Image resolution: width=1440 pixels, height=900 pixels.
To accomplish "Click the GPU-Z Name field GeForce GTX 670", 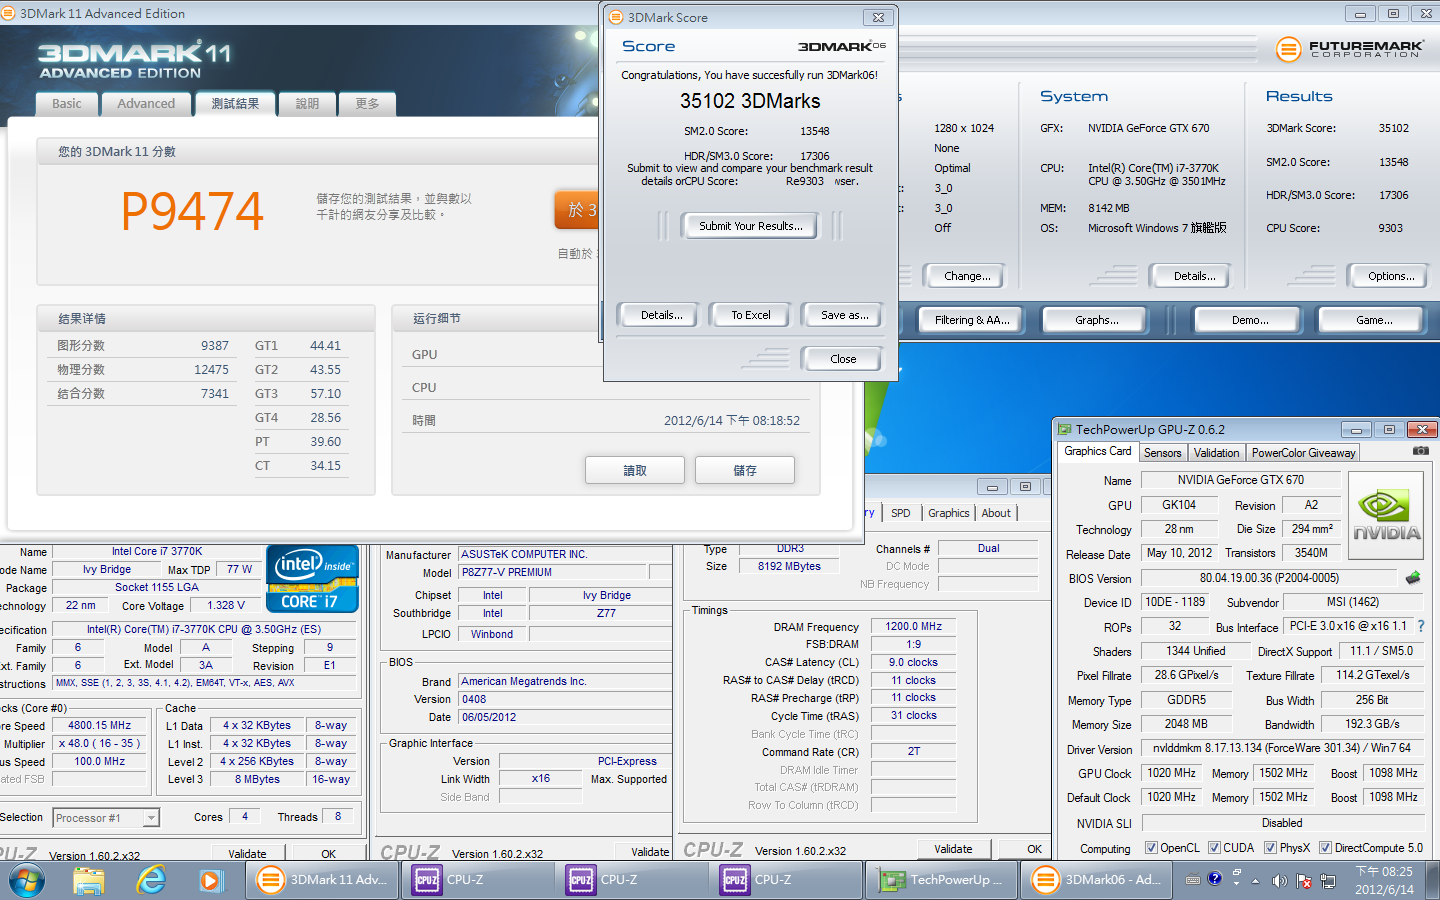I will point(1240,480).
